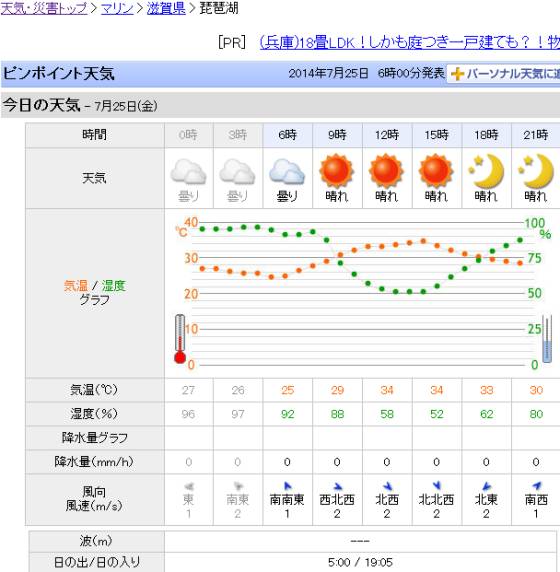This screenshot has width=560, height=572.
Task: Click the 北東 wind direction arrow at 18時
Action: [486, 486]
